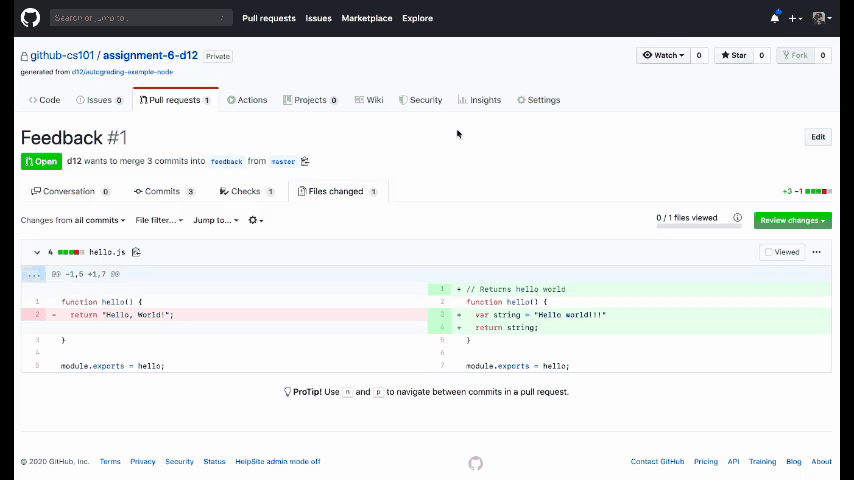The height and width of the screenshot is (480, 854).
Task: Open the Insights tab
Action: (479, 100)
